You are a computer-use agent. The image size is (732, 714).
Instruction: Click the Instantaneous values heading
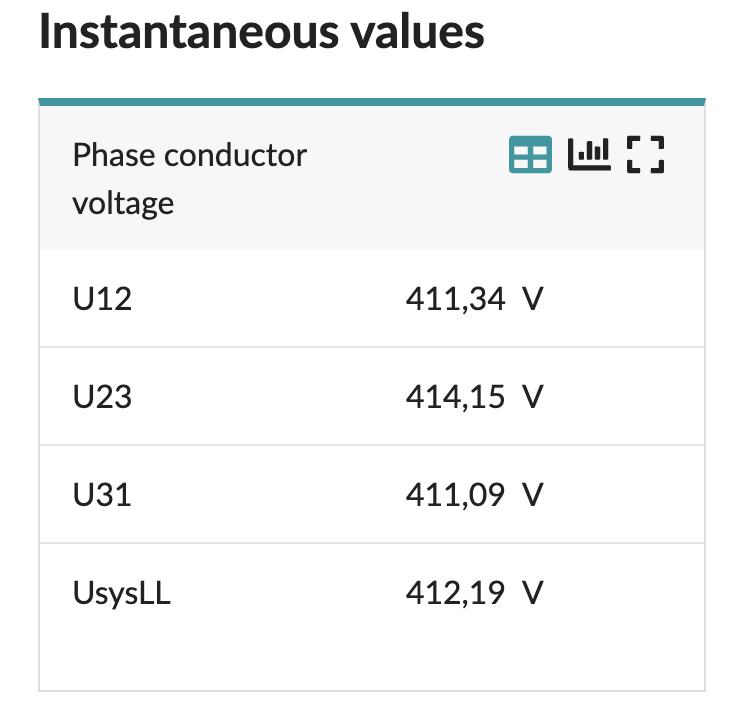(x=261, y=33)
